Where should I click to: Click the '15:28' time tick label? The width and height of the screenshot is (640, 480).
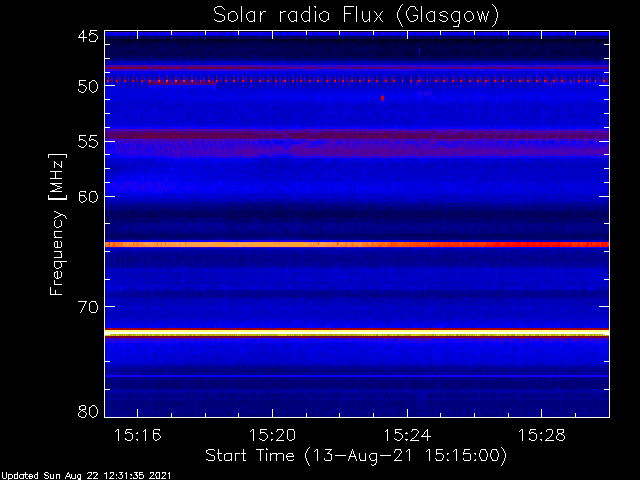(542, 436)
